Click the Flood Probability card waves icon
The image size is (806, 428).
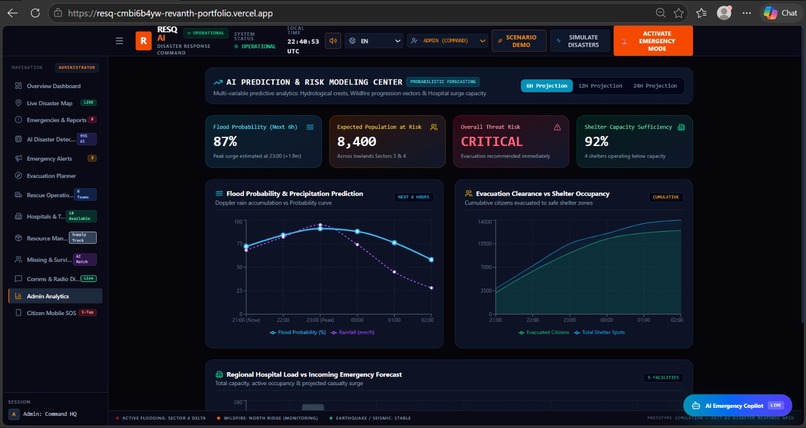click(x=310, y=127)
